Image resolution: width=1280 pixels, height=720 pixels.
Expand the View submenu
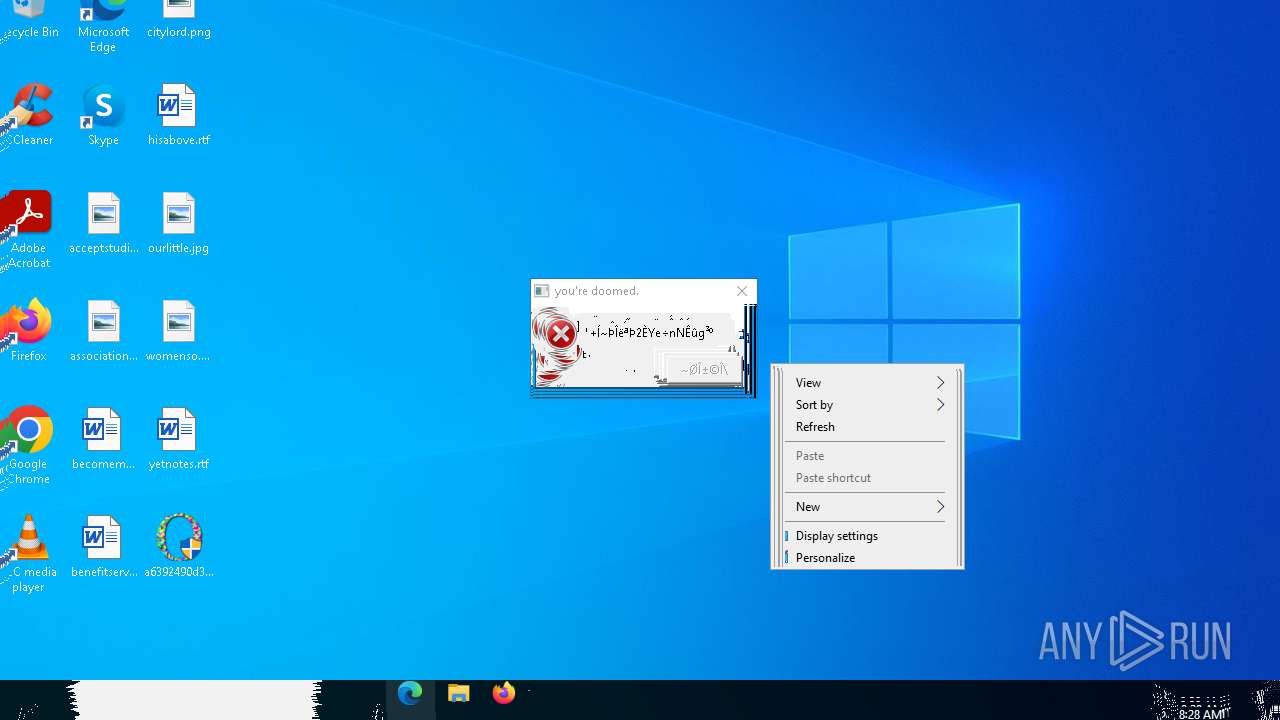coord(867,382)
